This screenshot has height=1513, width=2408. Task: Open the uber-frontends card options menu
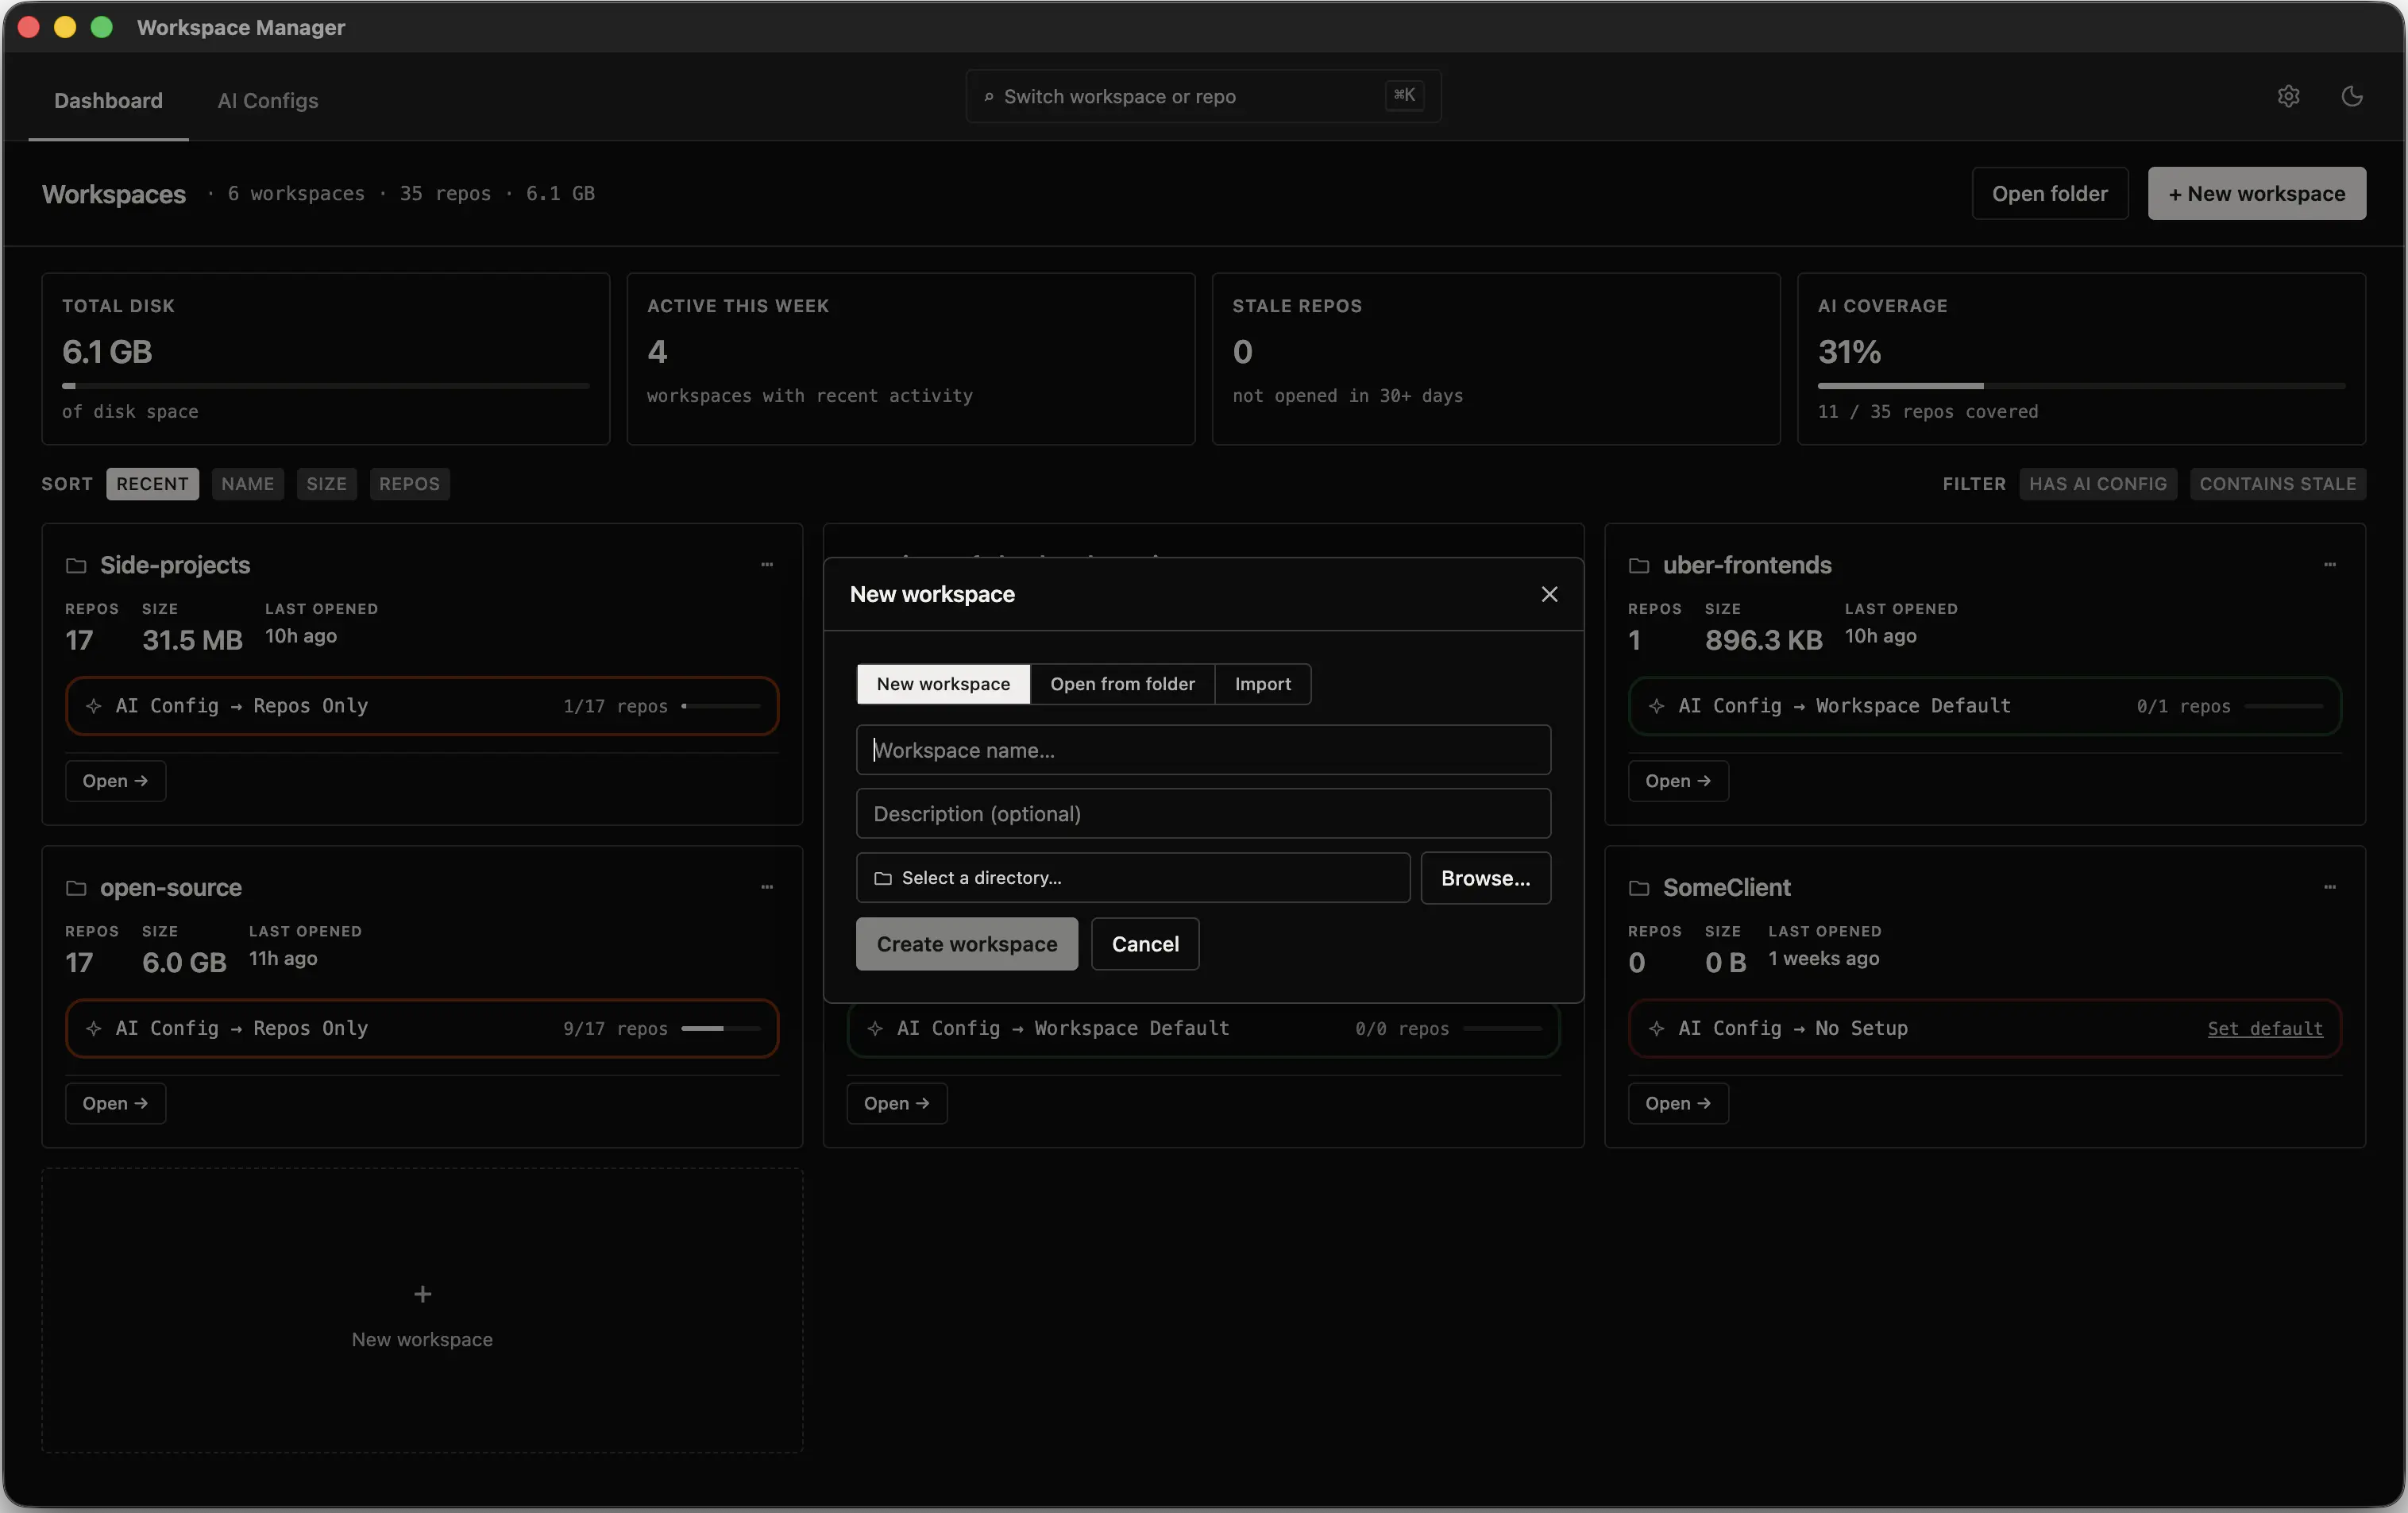pyautogui.click(x=2330, y=565)
